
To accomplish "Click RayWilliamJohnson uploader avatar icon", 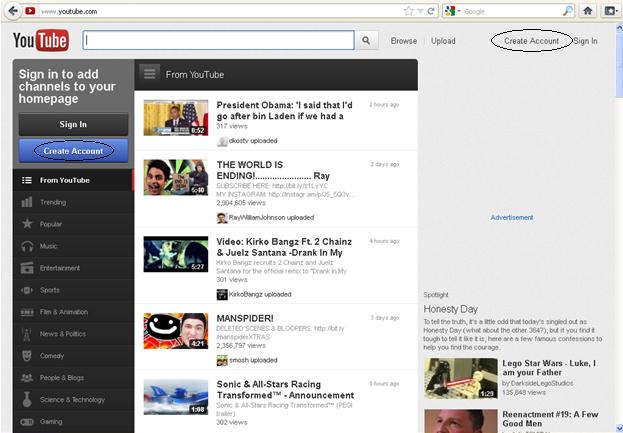I will [222, 218].
